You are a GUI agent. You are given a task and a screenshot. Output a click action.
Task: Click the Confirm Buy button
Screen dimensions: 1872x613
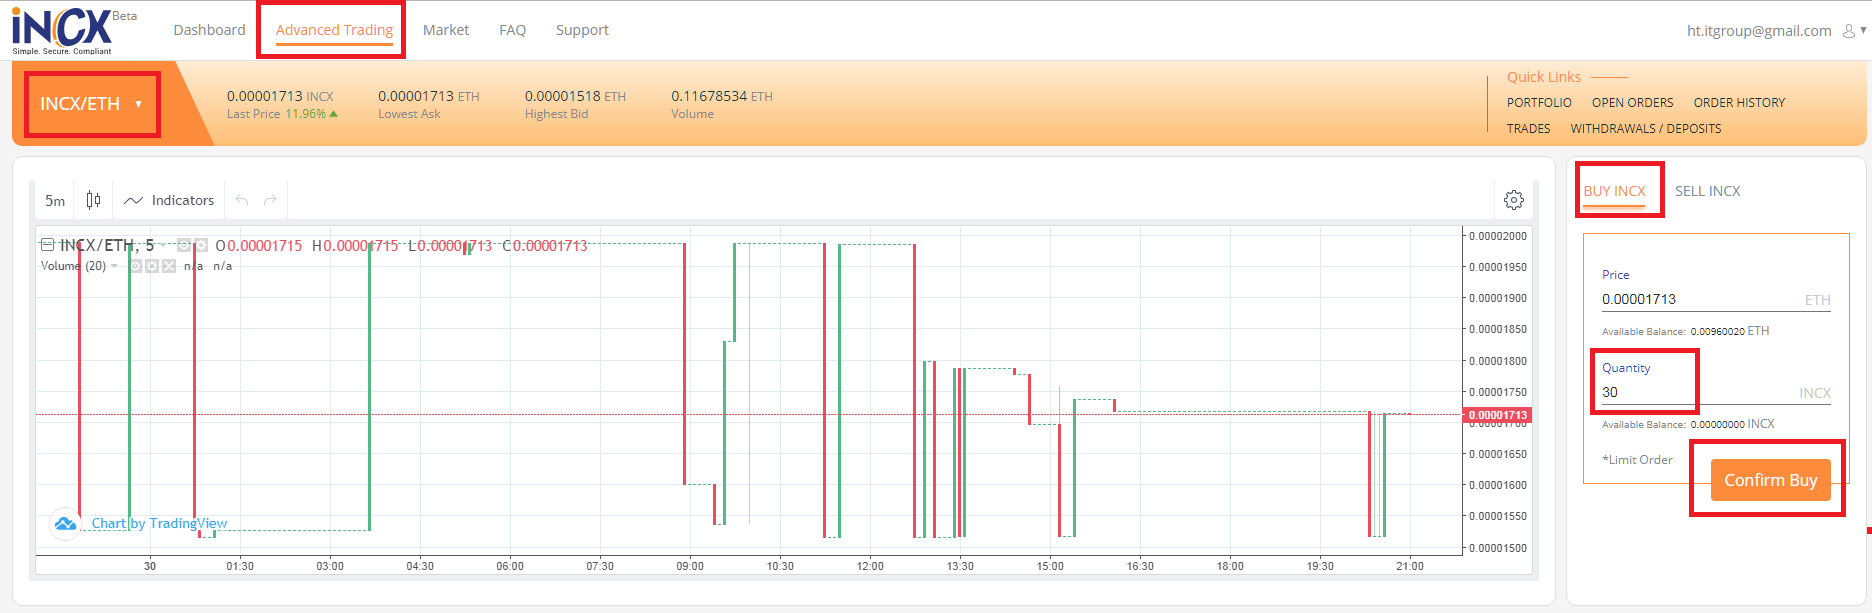pos(1770,480)
